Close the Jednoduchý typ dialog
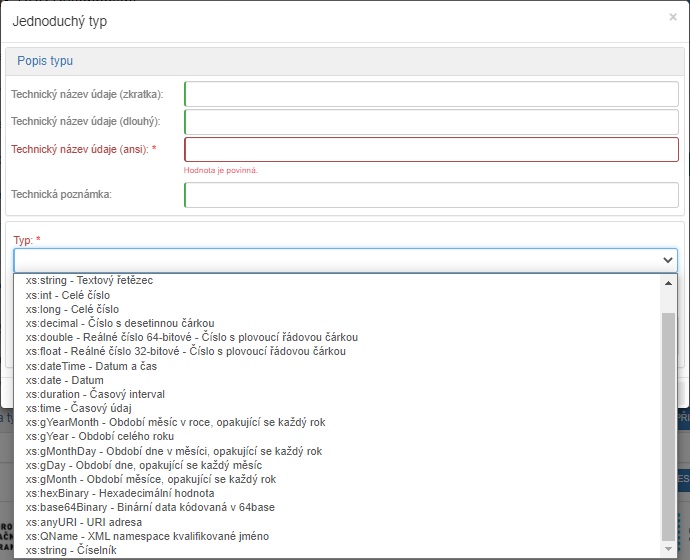 point(672,17)
